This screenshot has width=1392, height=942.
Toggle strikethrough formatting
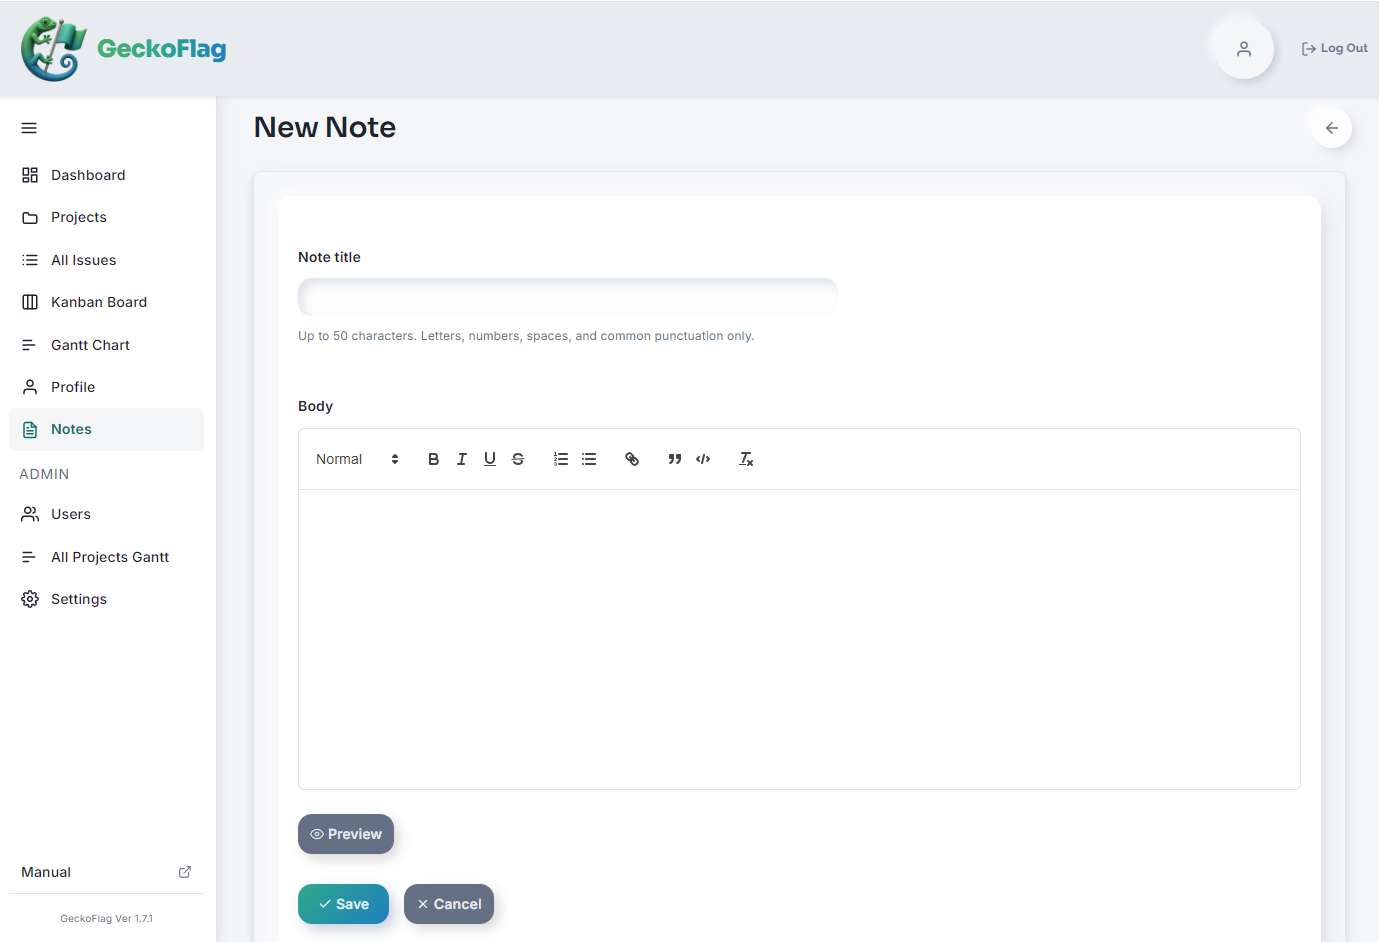(518, 459)
